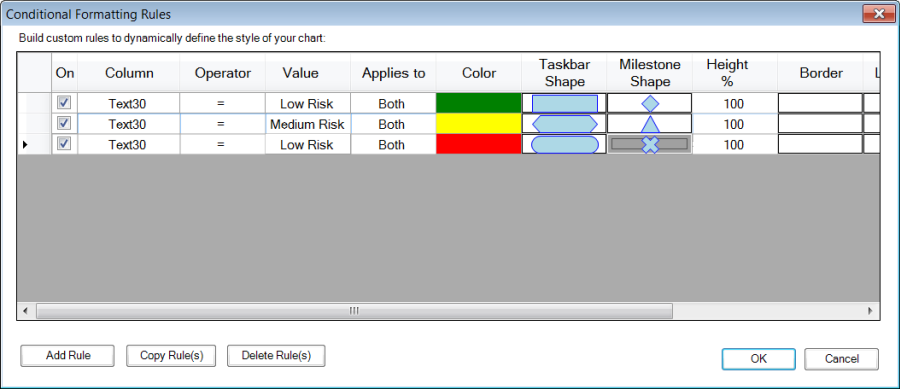Image resolution: width=900 pixels, height=389 pixels.
Task: Click Copy Rule(s) button
Action: 172,356
